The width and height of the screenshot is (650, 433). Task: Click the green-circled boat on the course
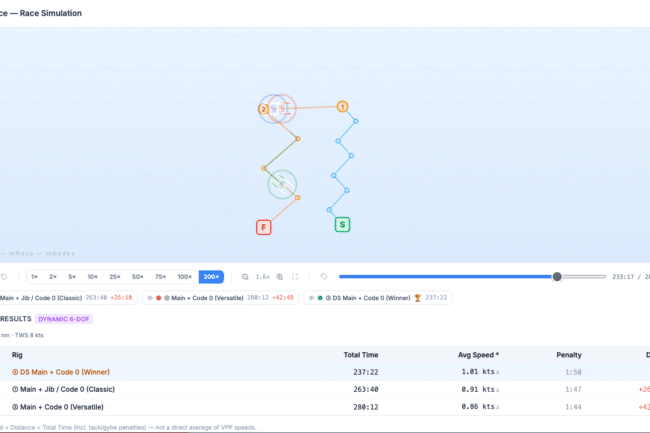pyautogui.click(x=282, y=184)
